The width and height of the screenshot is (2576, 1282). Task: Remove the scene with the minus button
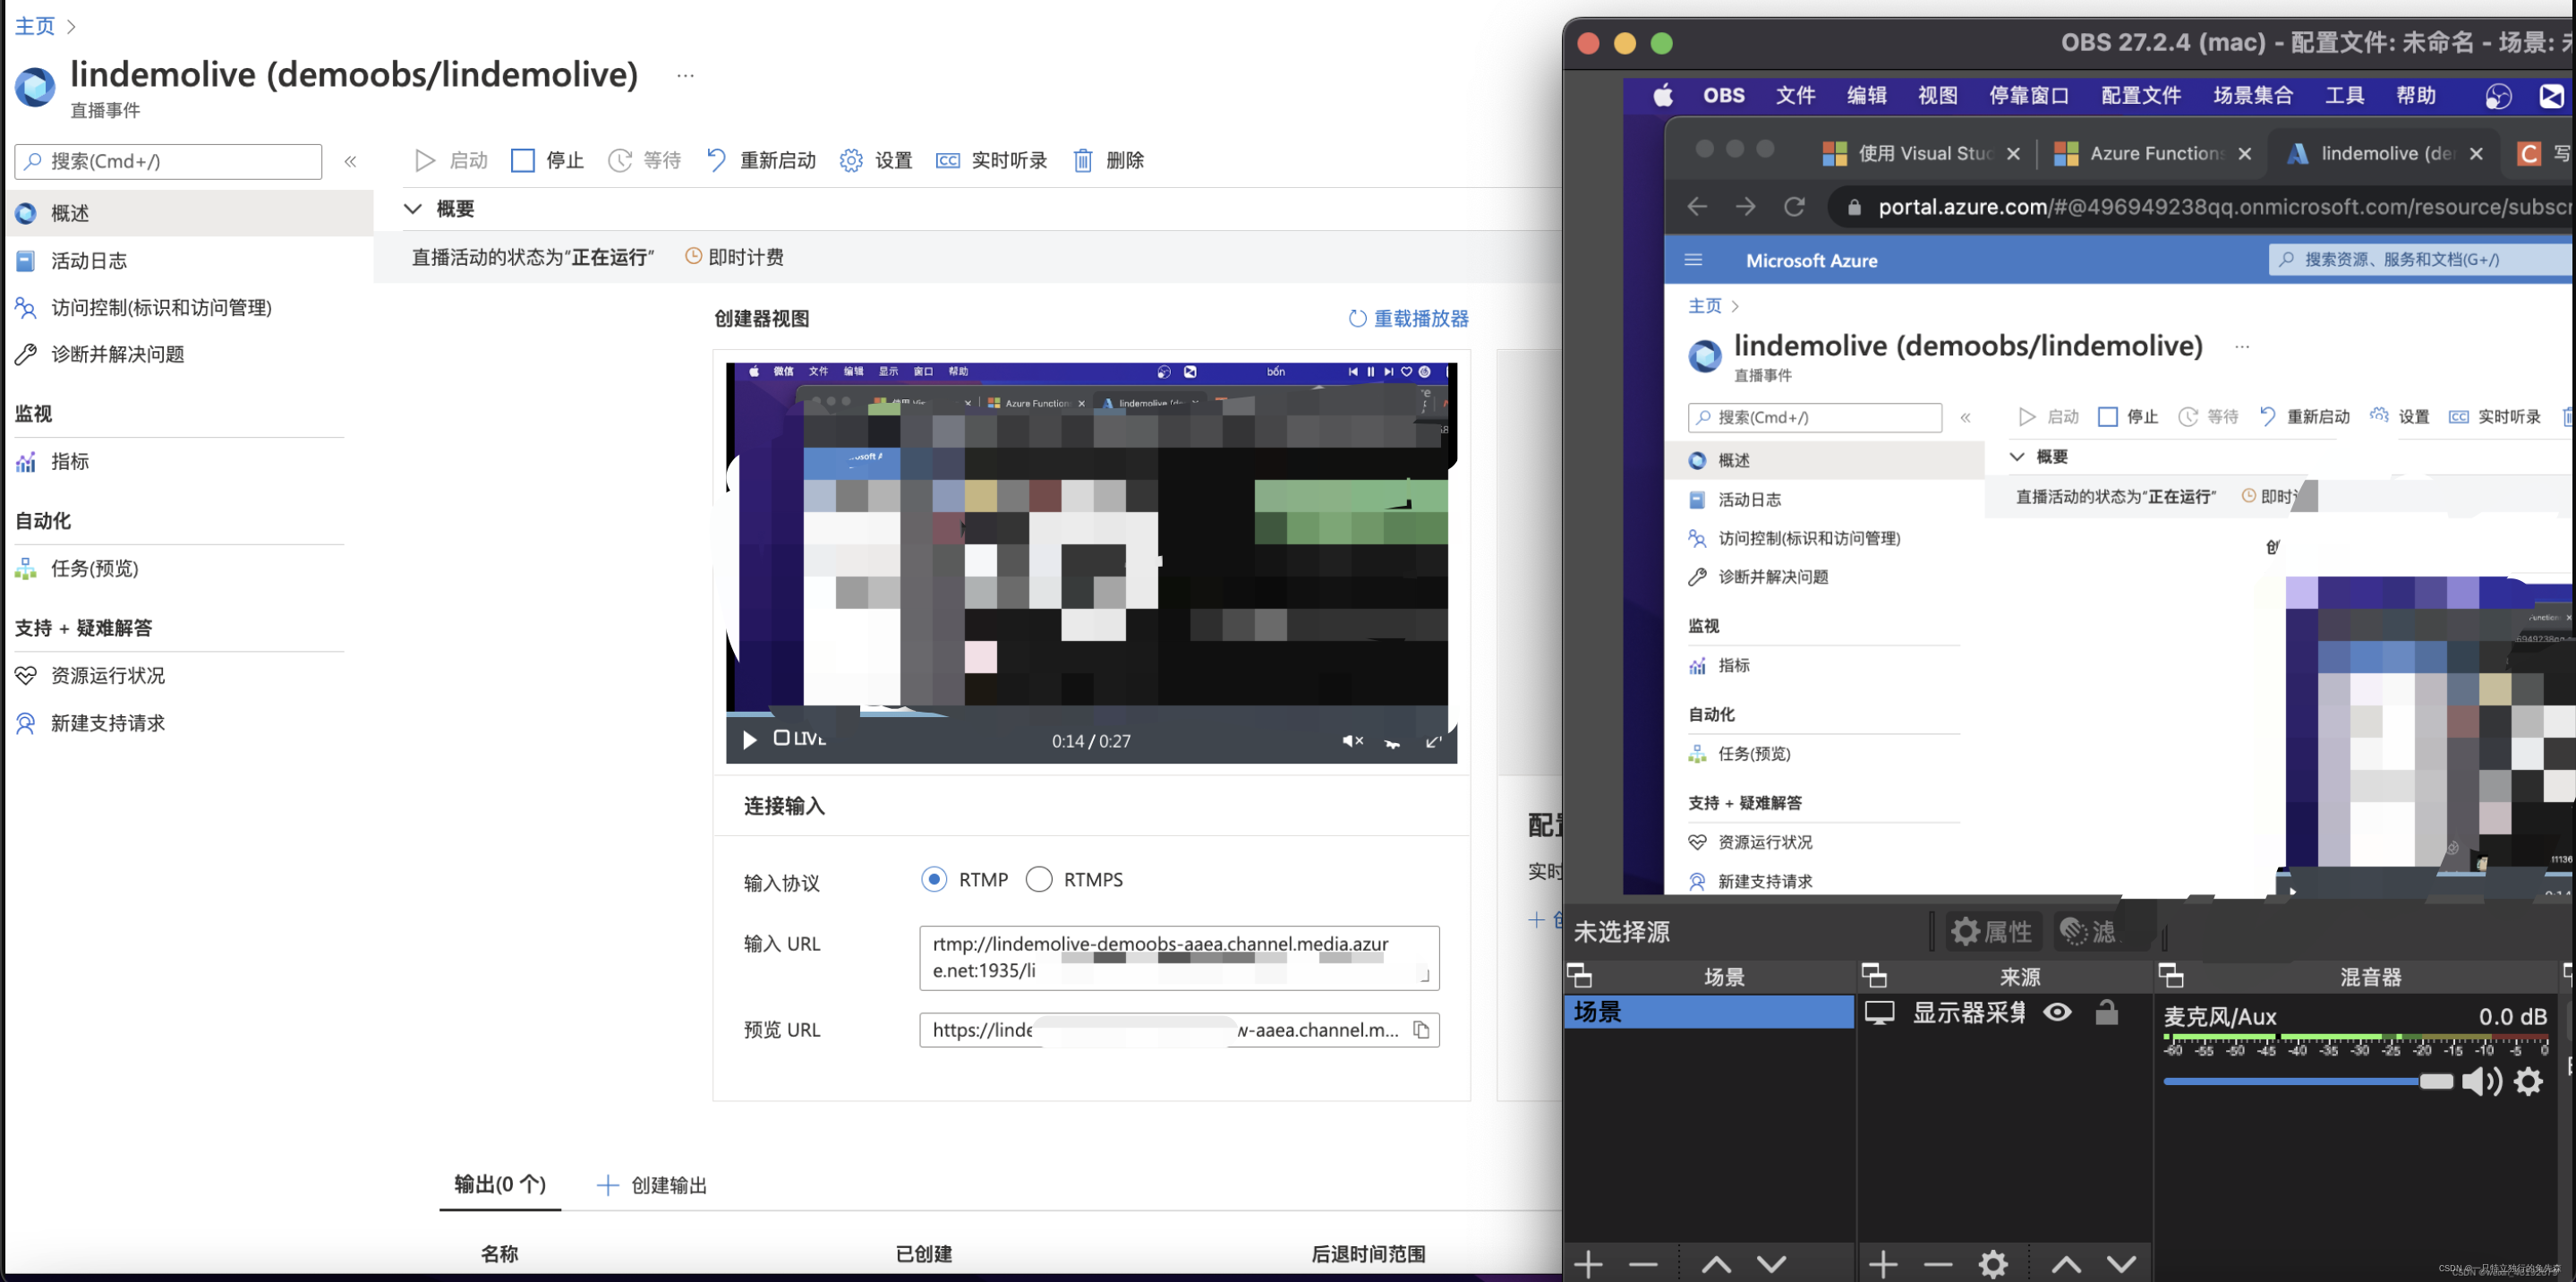coord(1643,1264)
